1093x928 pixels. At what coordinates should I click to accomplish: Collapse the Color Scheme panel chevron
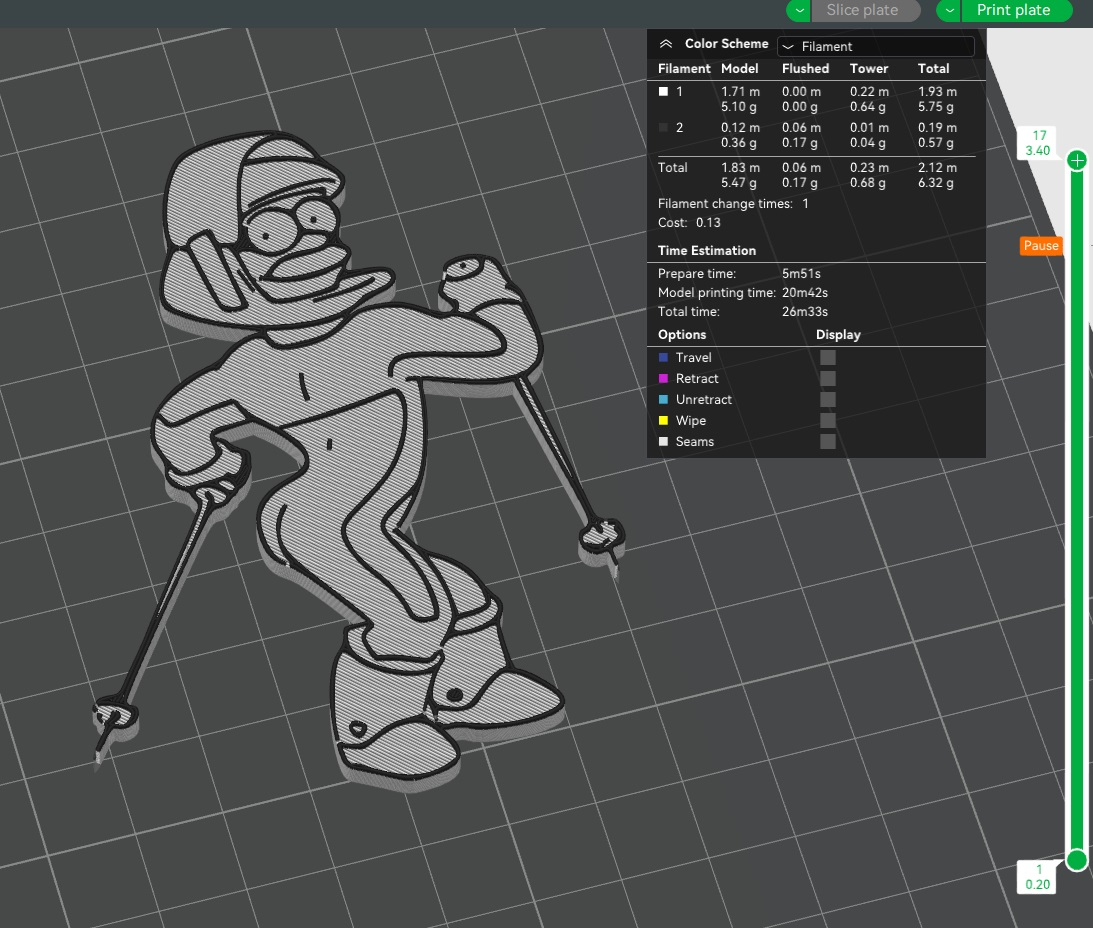pyautogui.click(x=666, y=44)
